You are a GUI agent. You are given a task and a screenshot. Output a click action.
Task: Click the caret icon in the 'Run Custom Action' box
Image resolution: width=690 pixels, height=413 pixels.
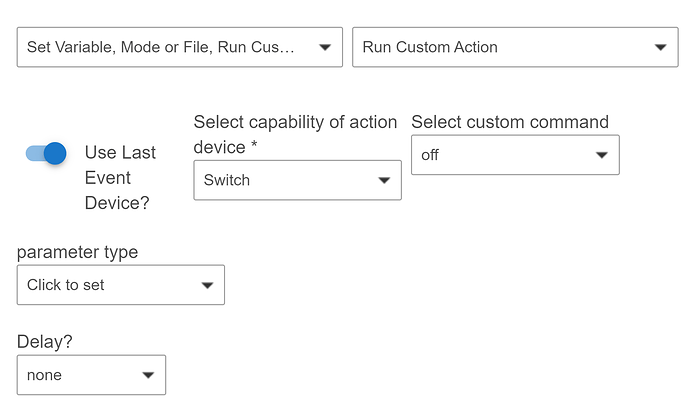pyautogui.click(x=660, y=48)
